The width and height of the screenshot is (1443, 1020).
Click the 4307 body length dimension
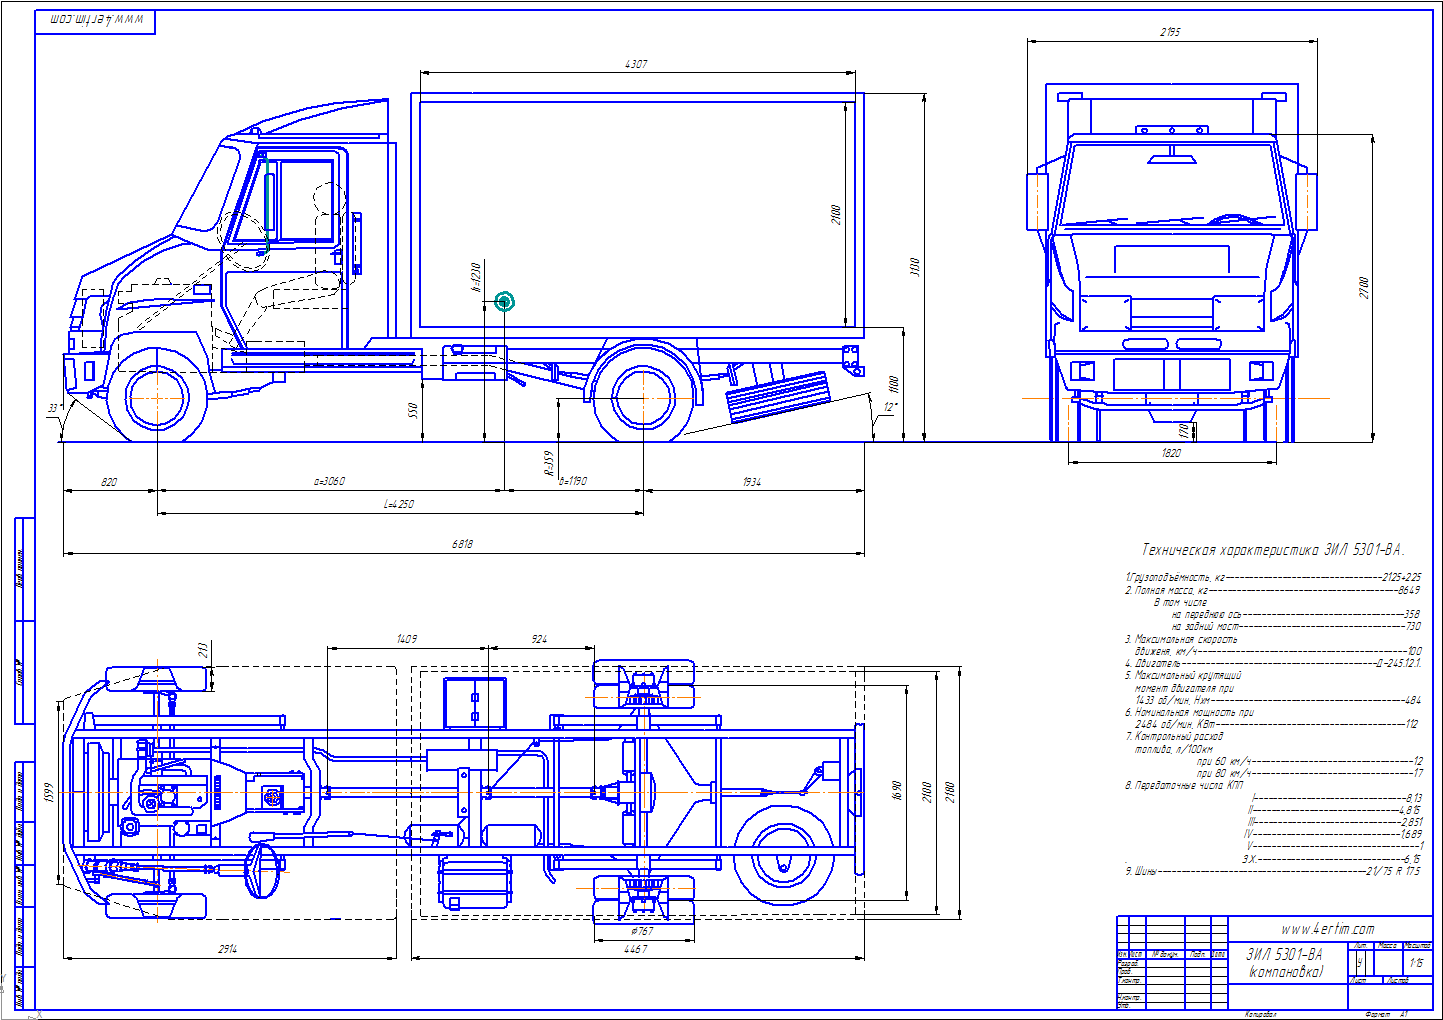click(636, 64)
